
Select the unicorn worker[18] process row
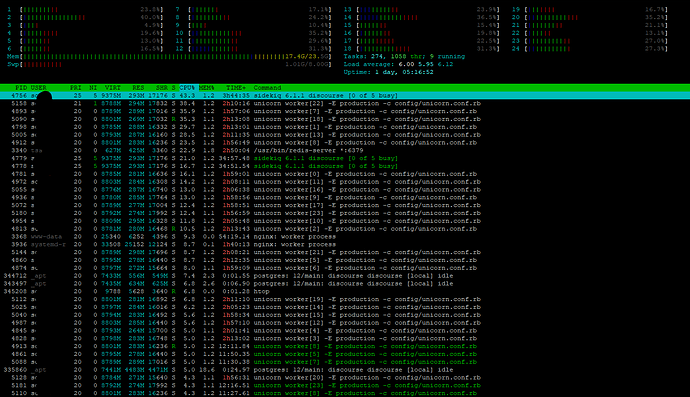[x=345, y=119]
